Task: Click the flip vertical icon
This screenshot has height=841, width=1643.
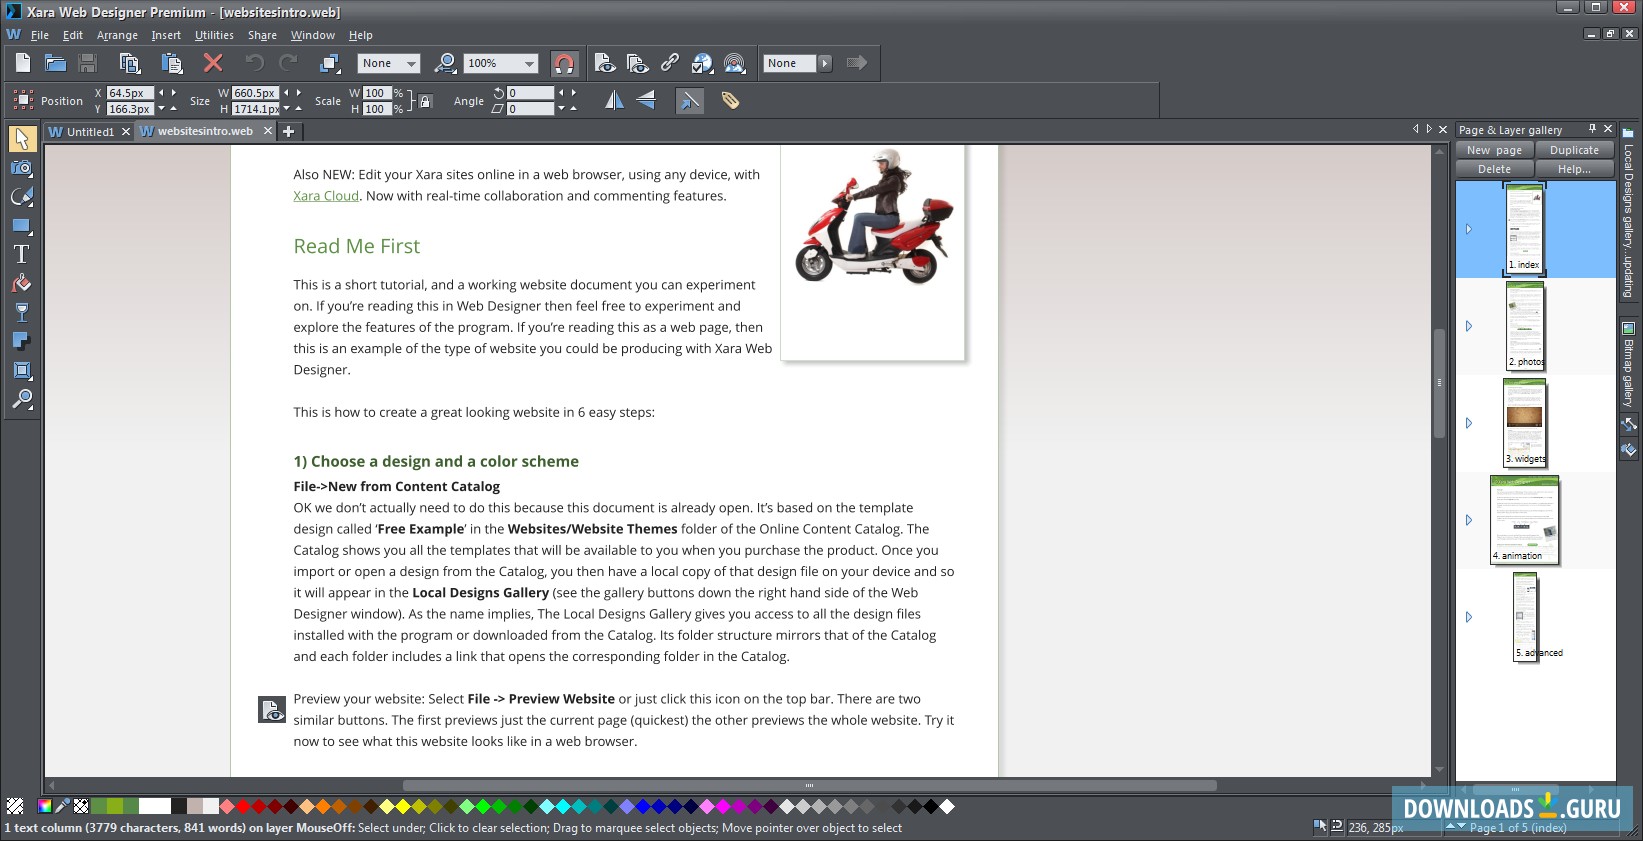Action: [646, 100]
